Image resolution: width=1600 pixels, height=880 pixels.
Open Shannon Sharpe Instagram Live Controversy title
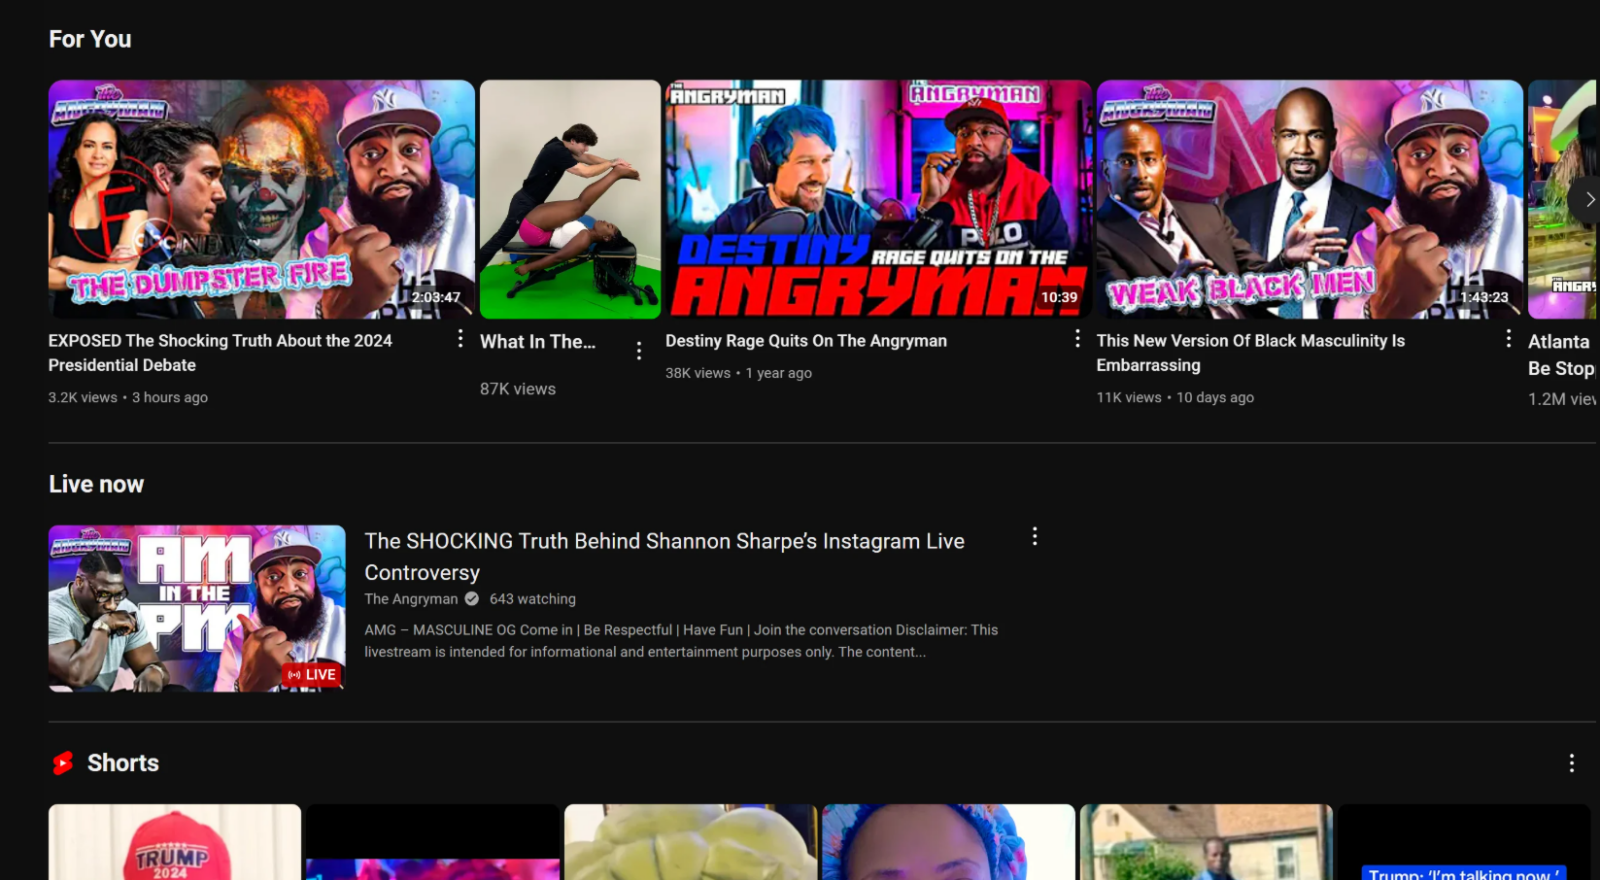click(x=665, y=556)
